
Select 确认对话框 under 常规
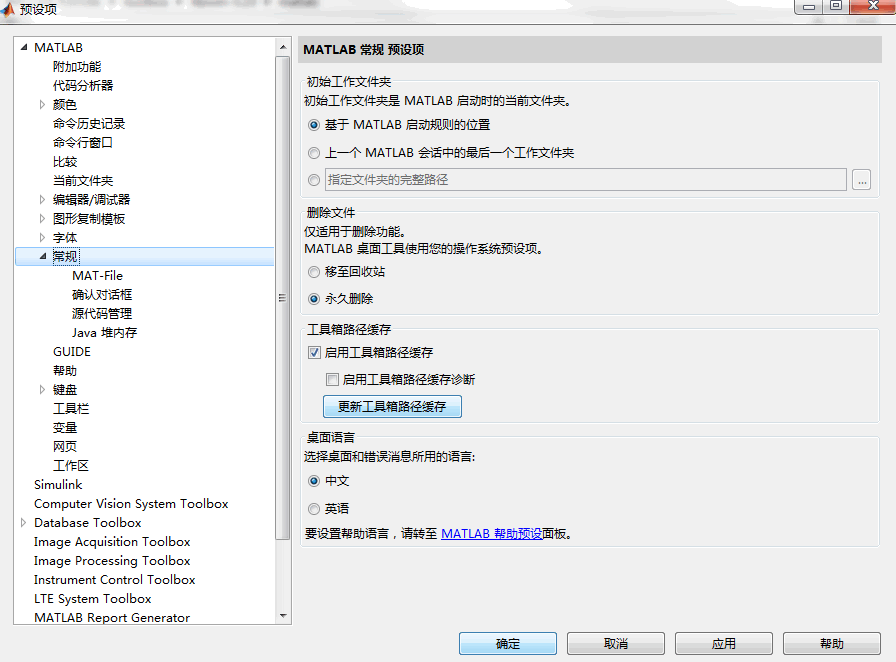(x=102, y=294)
